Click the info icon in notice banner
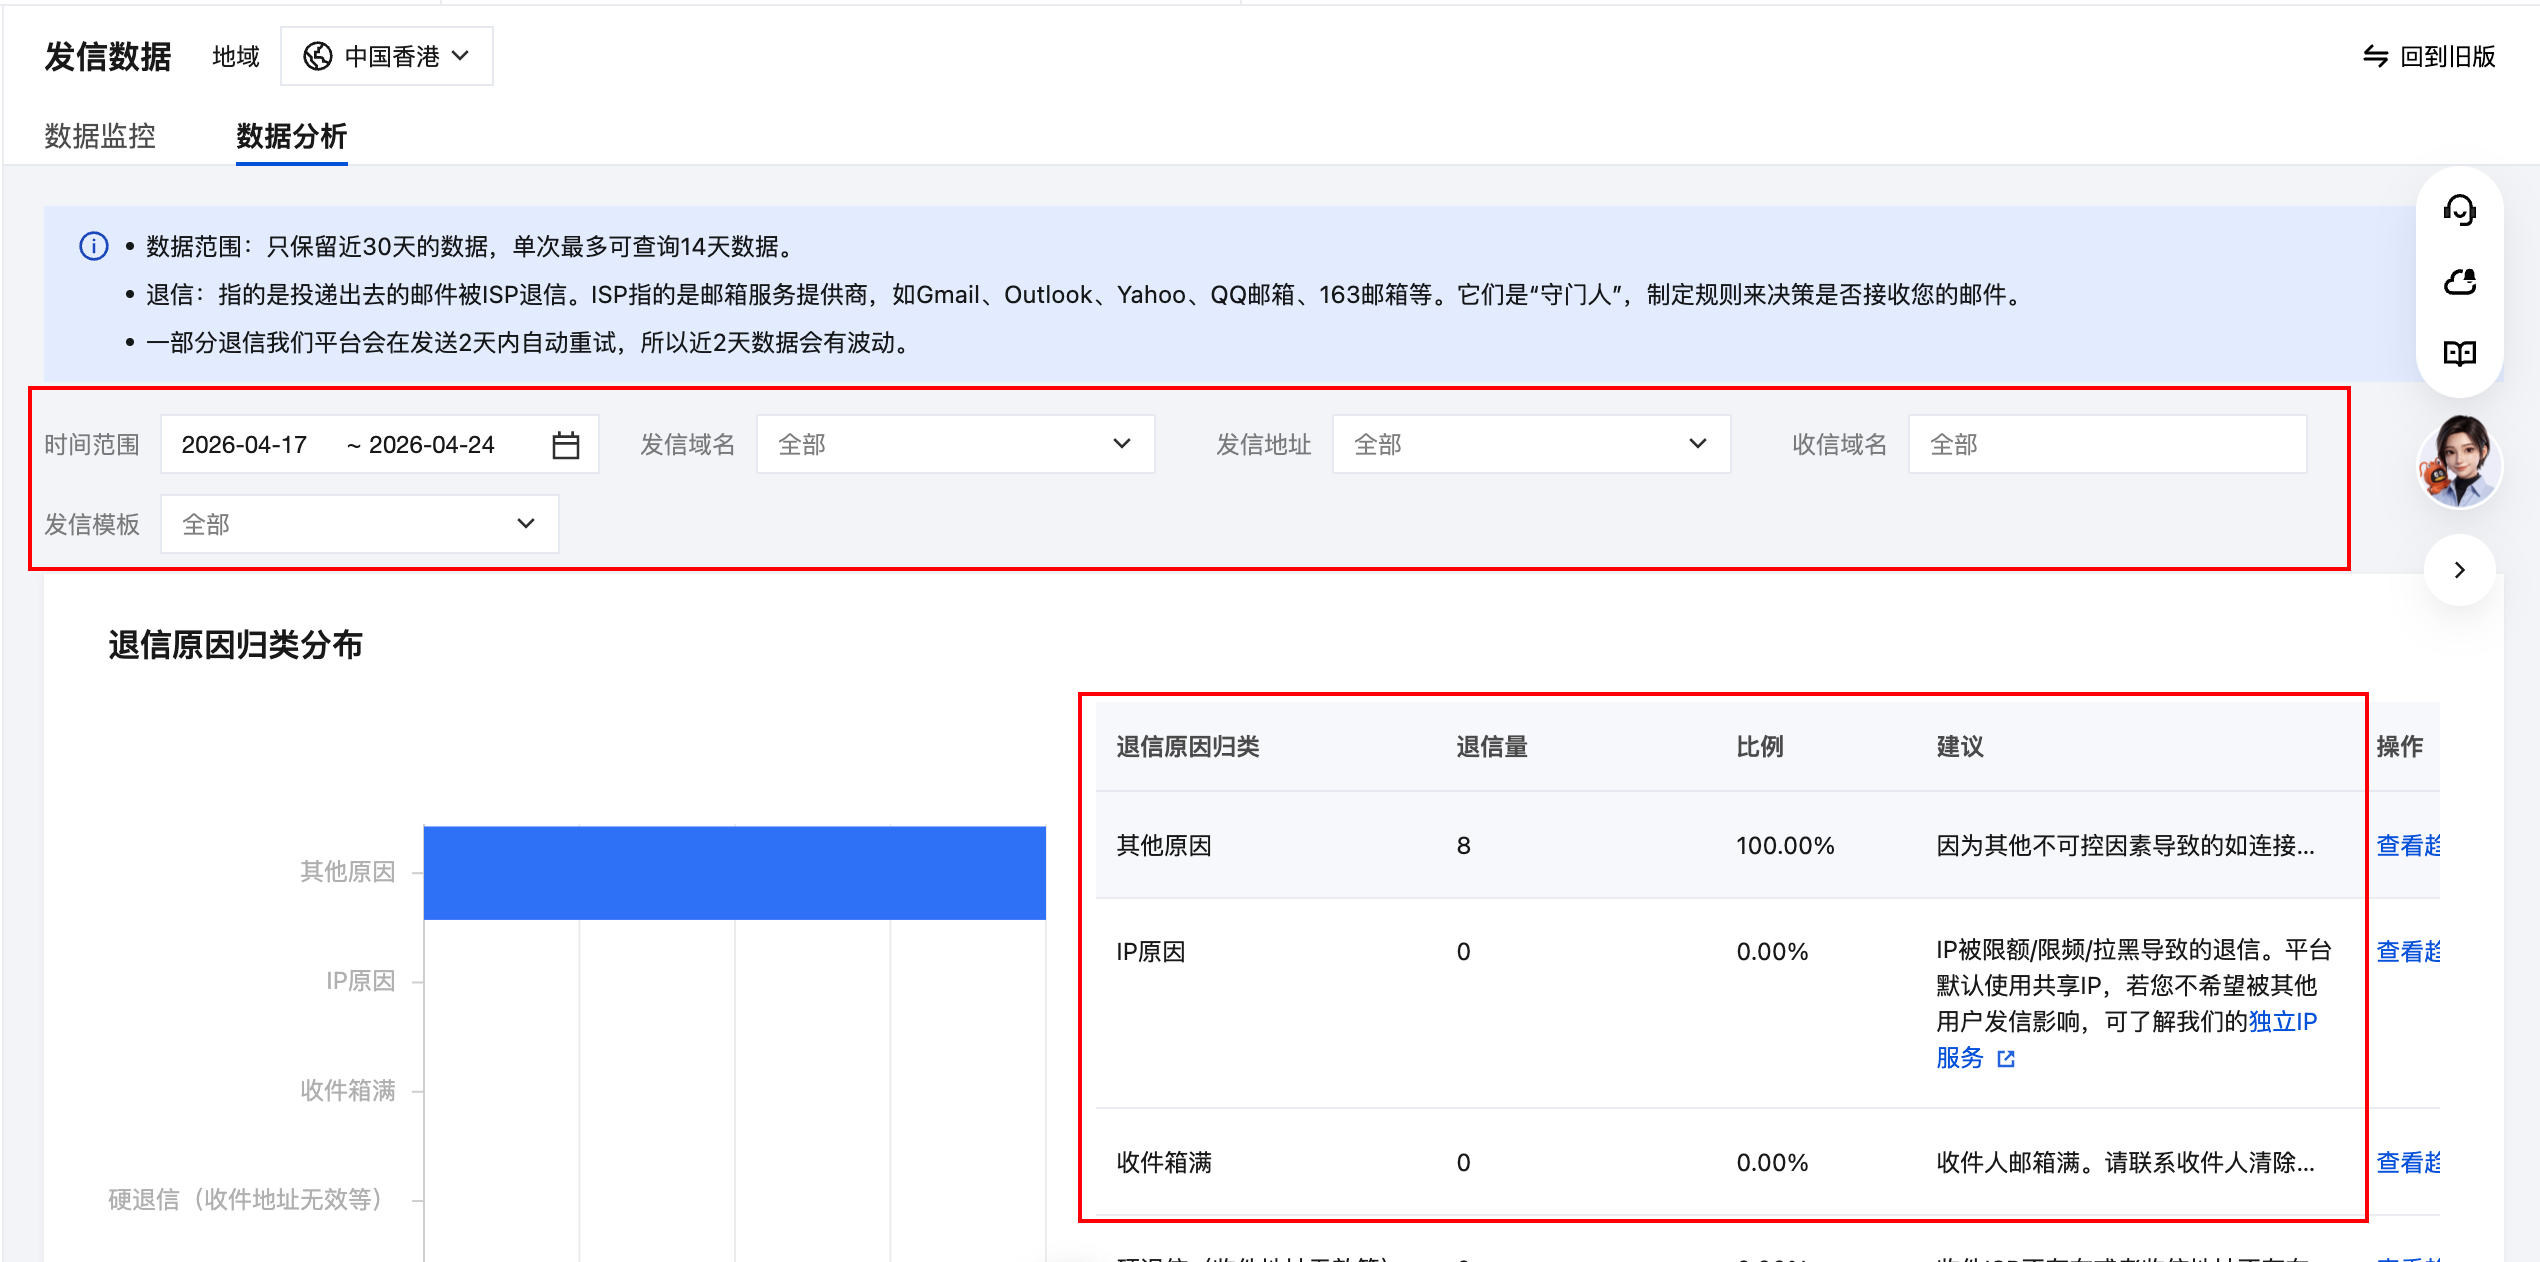This screenshot has width=2540, height=1262. (94, 246)
